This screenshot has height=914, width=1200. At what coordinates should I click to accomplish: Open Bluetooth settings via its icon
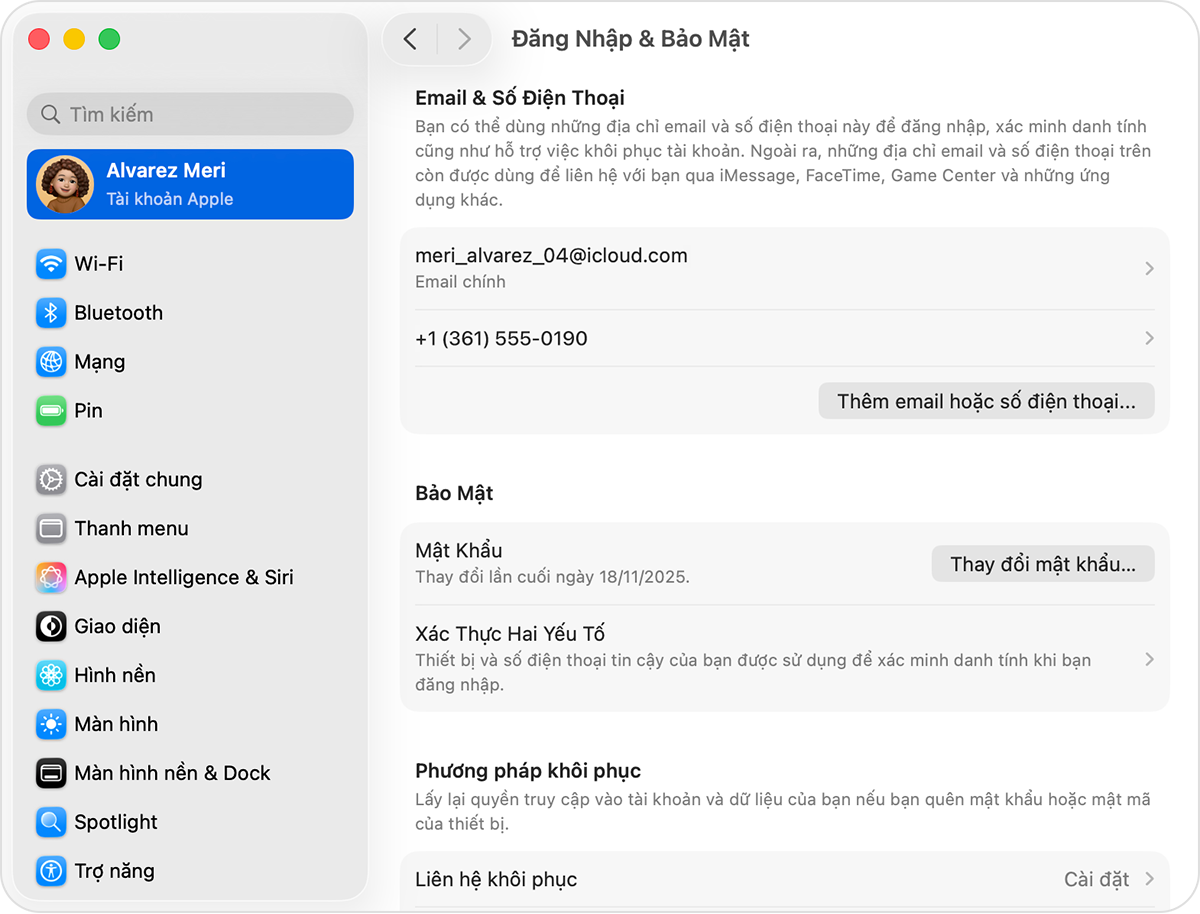click(51, 313)
